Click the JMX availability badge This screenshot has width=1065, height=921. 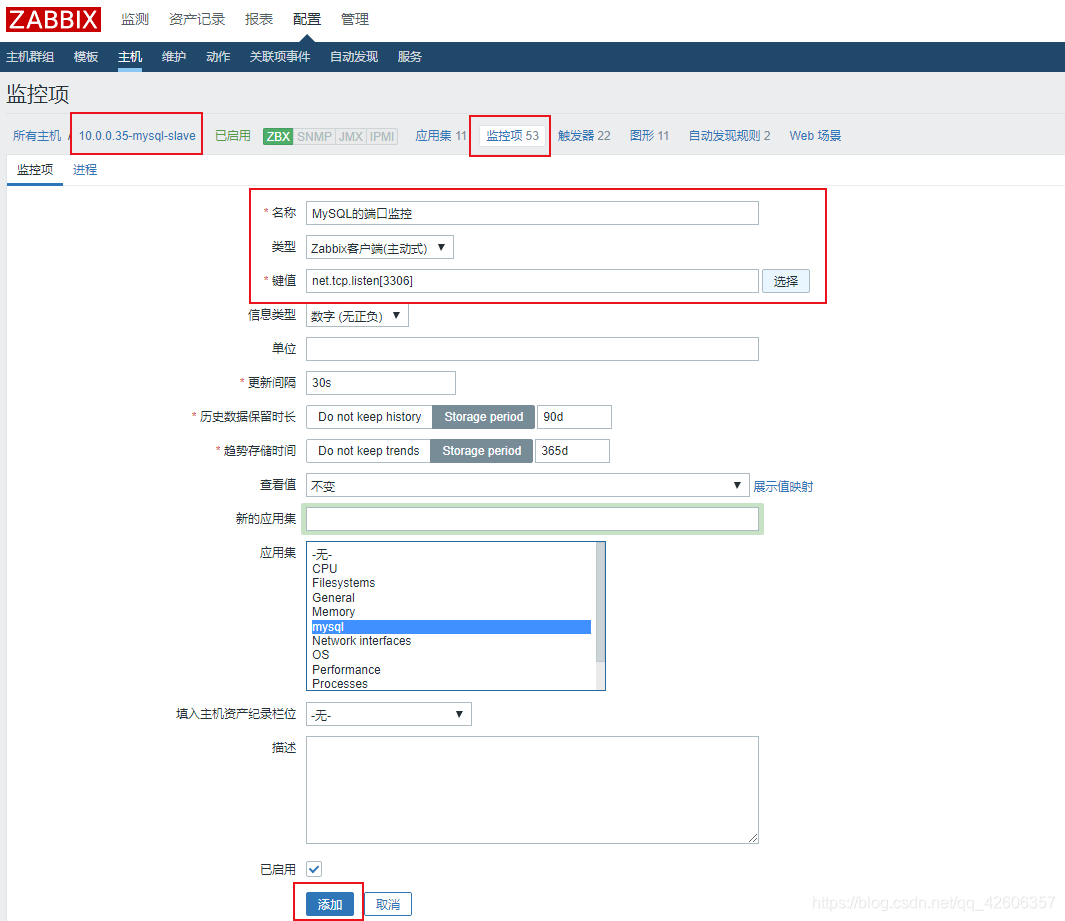click(351, 137)
